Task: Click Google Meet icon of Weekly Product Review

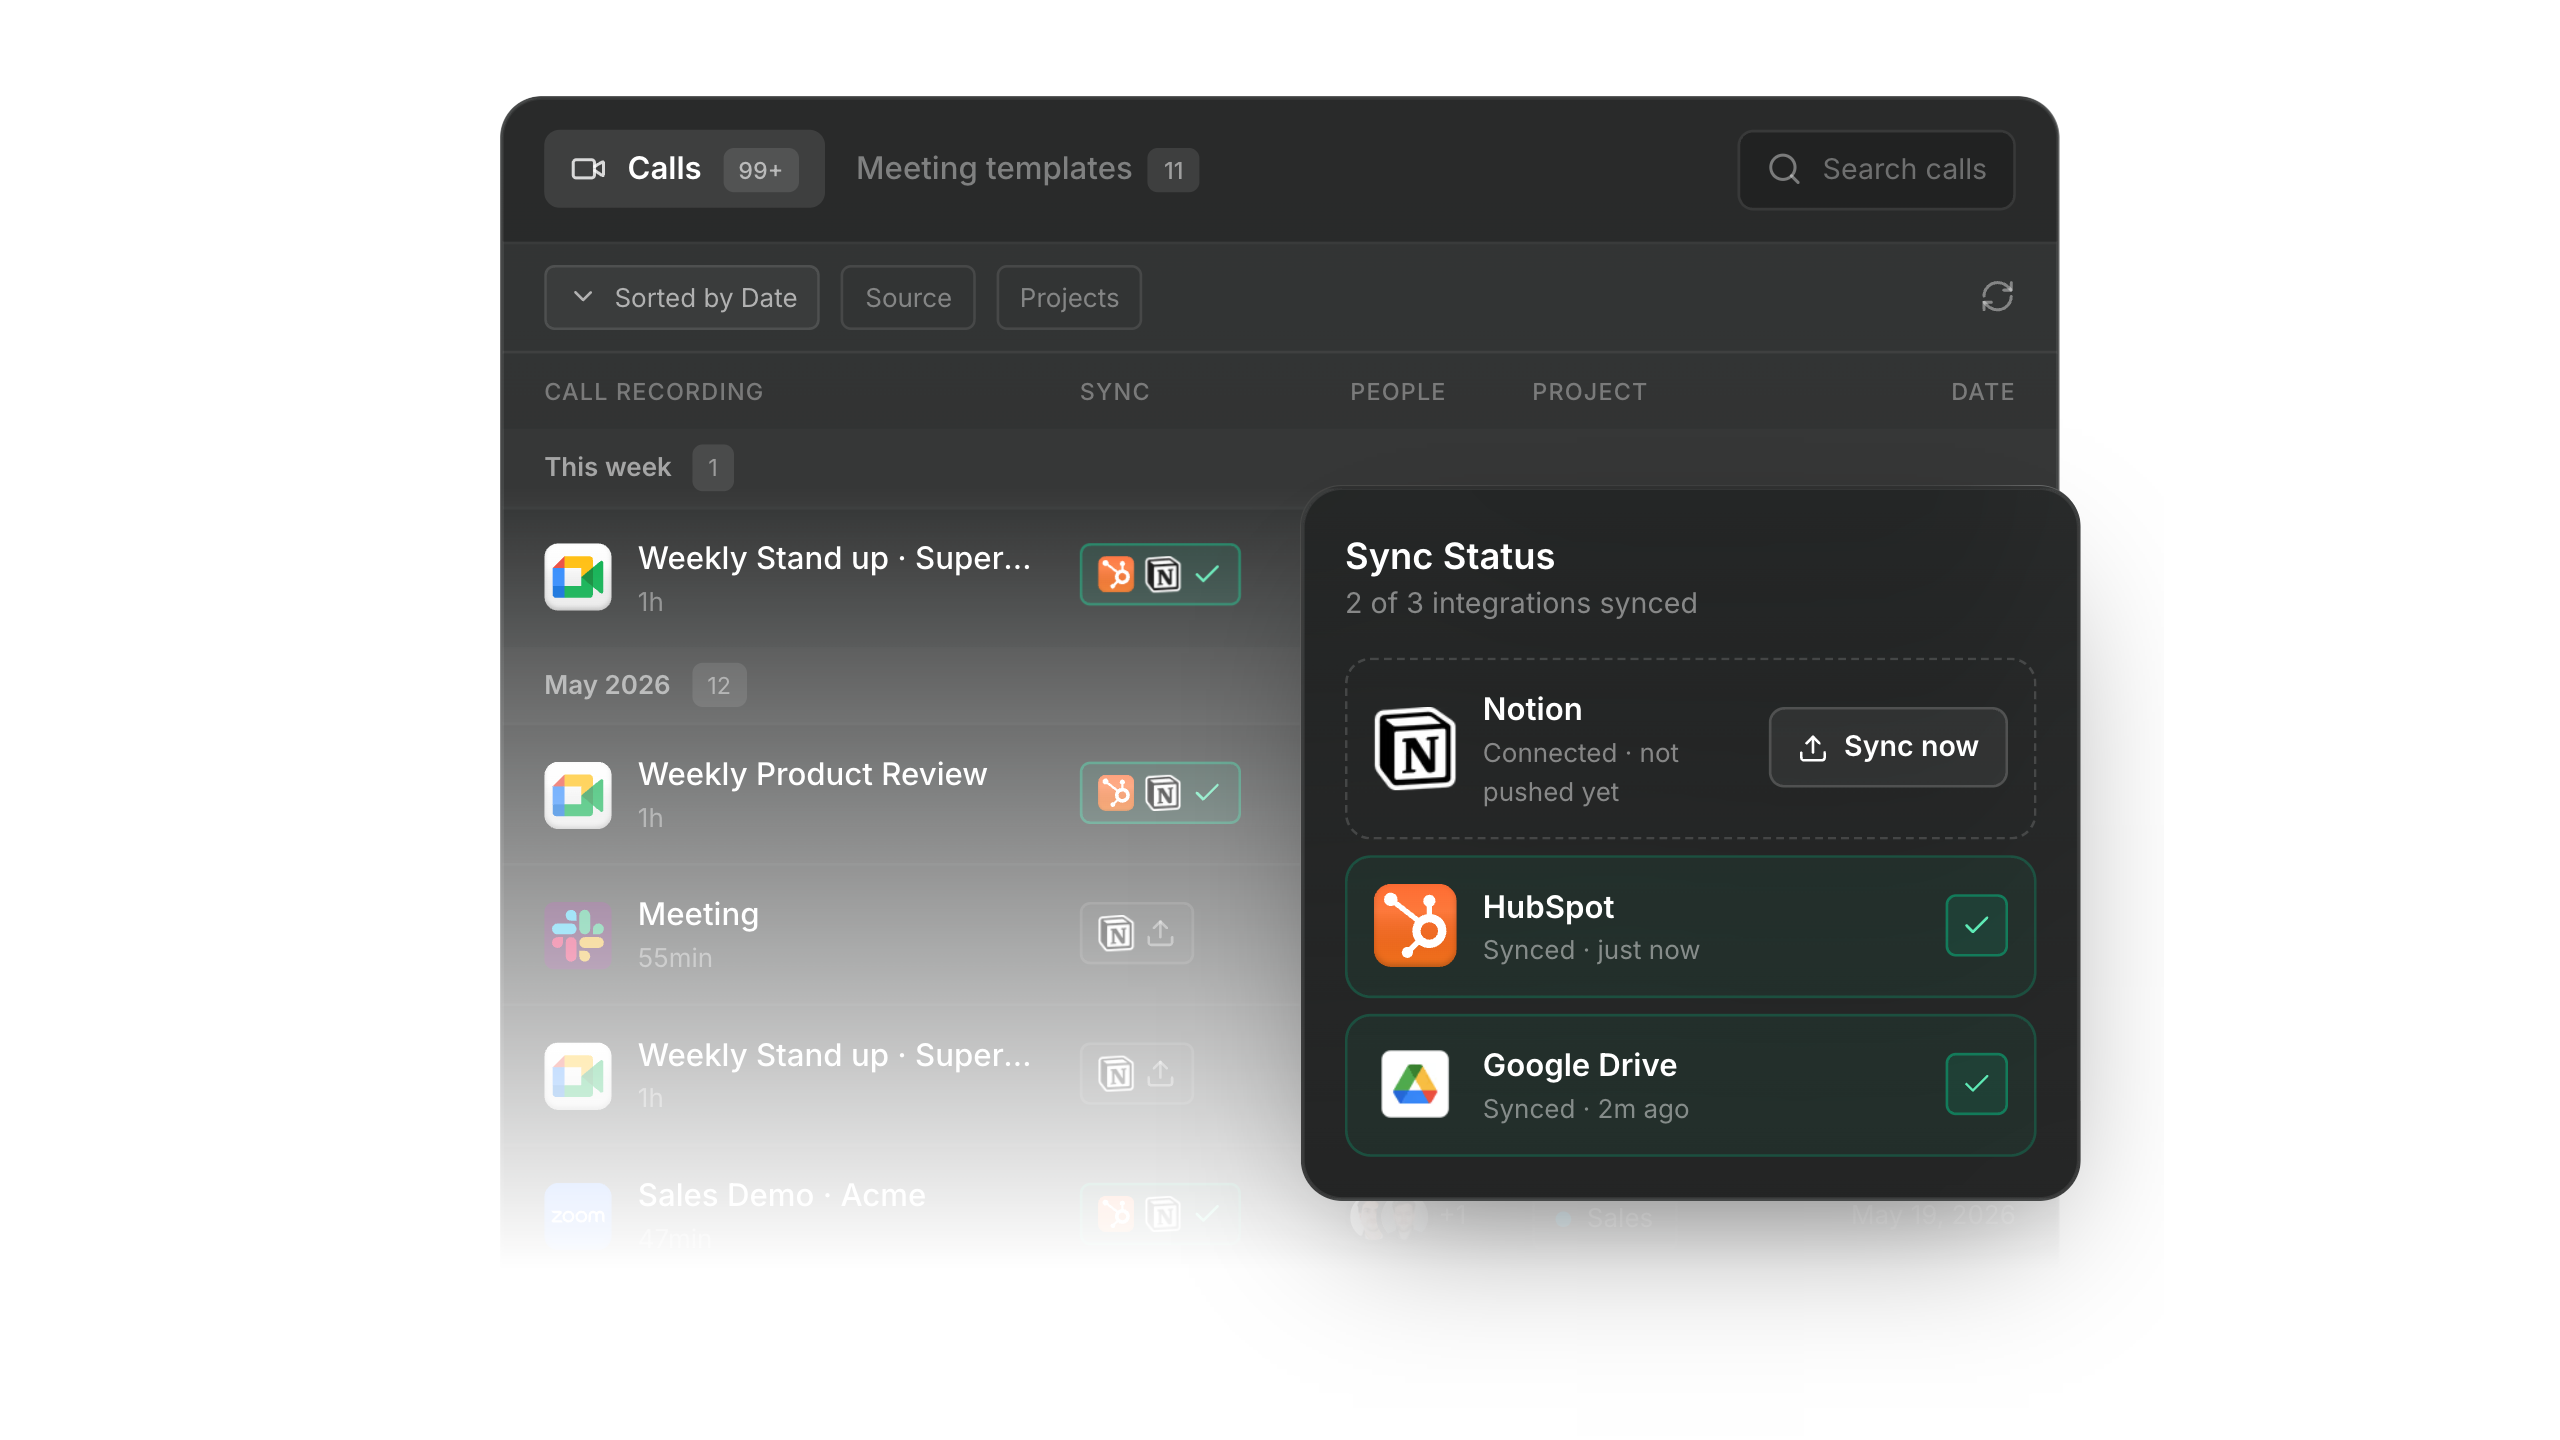Action: 578,795
